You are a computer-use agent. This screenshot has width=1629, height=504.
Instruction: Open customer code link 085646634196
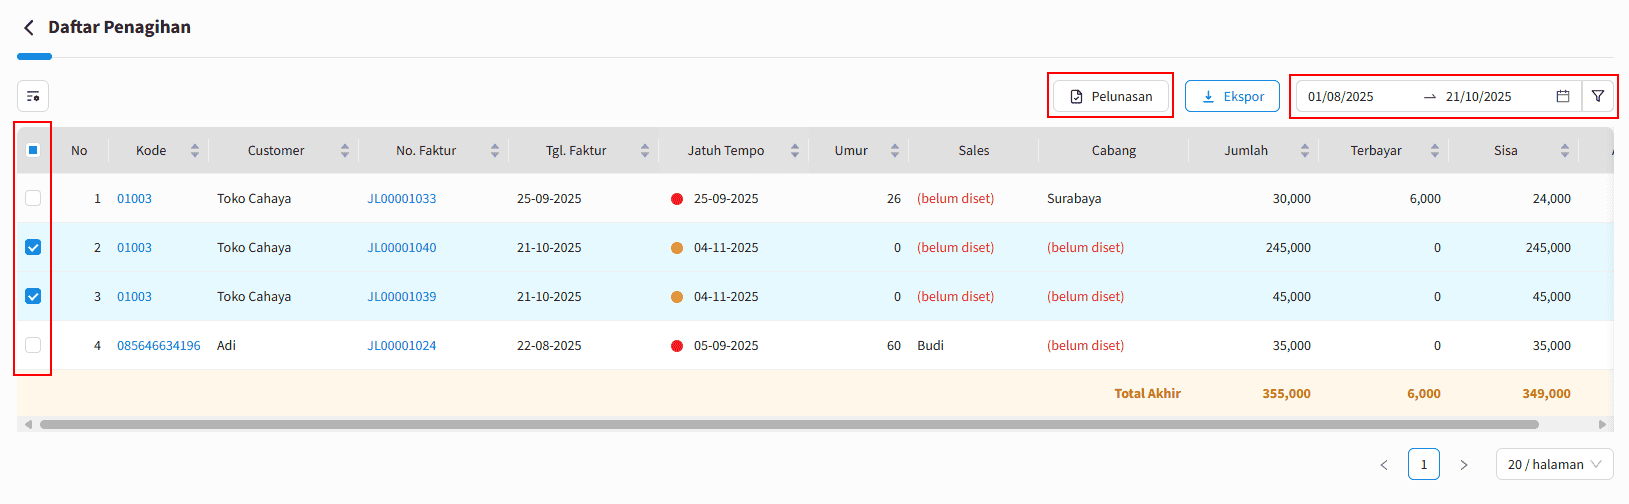click(158, 345)
